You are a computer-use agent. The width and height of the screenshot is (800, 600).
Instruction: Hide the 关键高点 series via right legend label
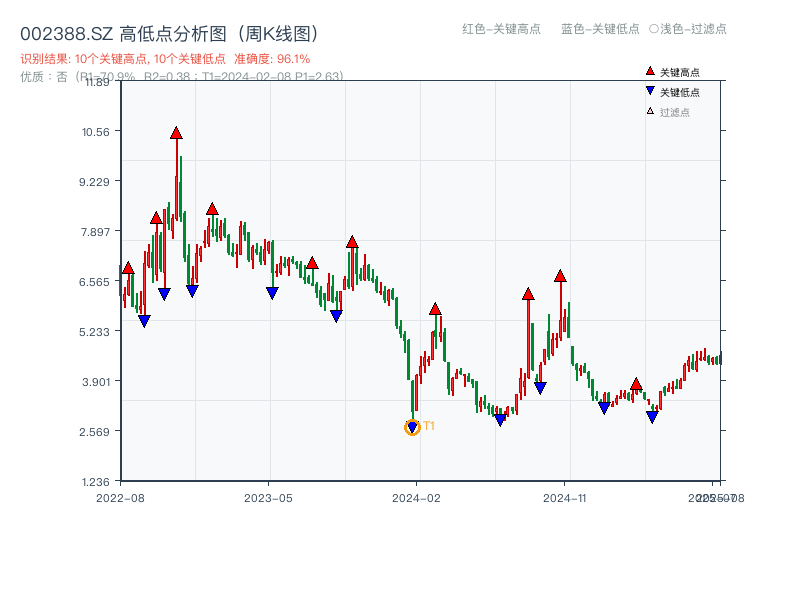click(x=680, y=72)
